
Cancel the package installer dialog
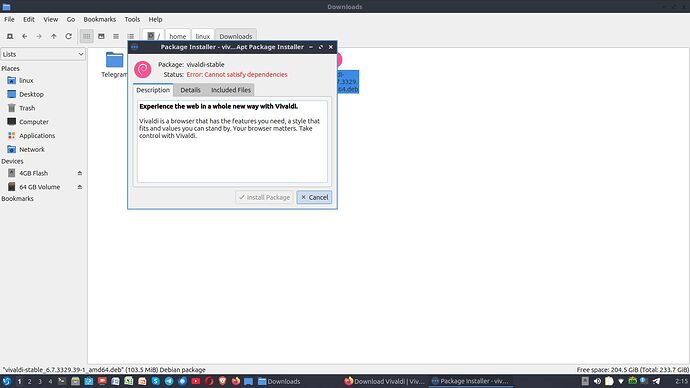314,198
